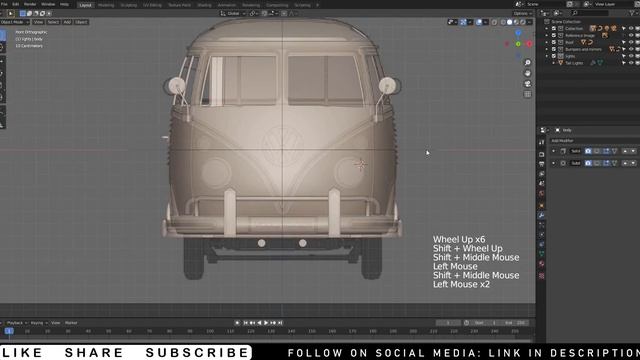The image size is (640, 360).
Task: Open the Object Data (green mesh) tab
Action: [x=542, y=254]
